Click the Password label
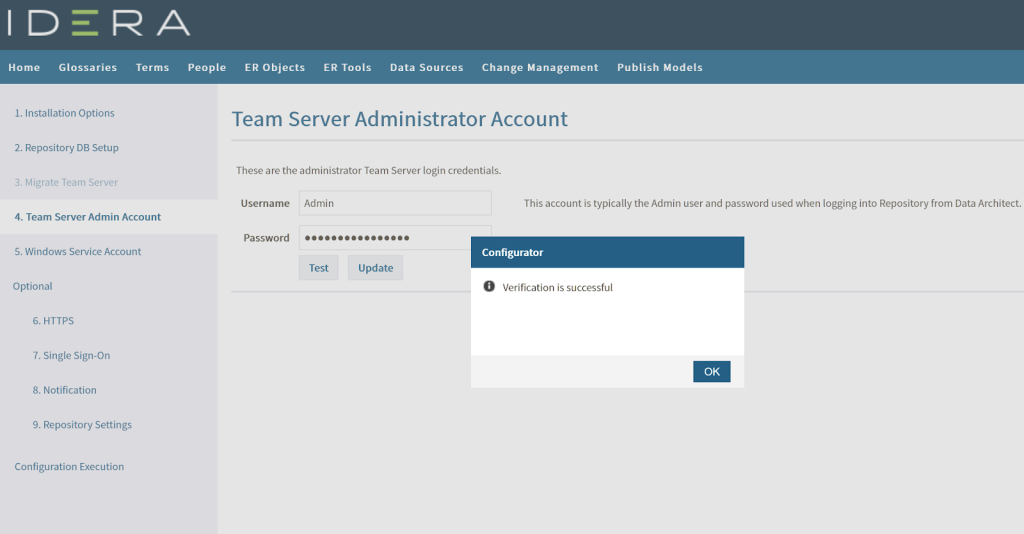 [266, 238]
